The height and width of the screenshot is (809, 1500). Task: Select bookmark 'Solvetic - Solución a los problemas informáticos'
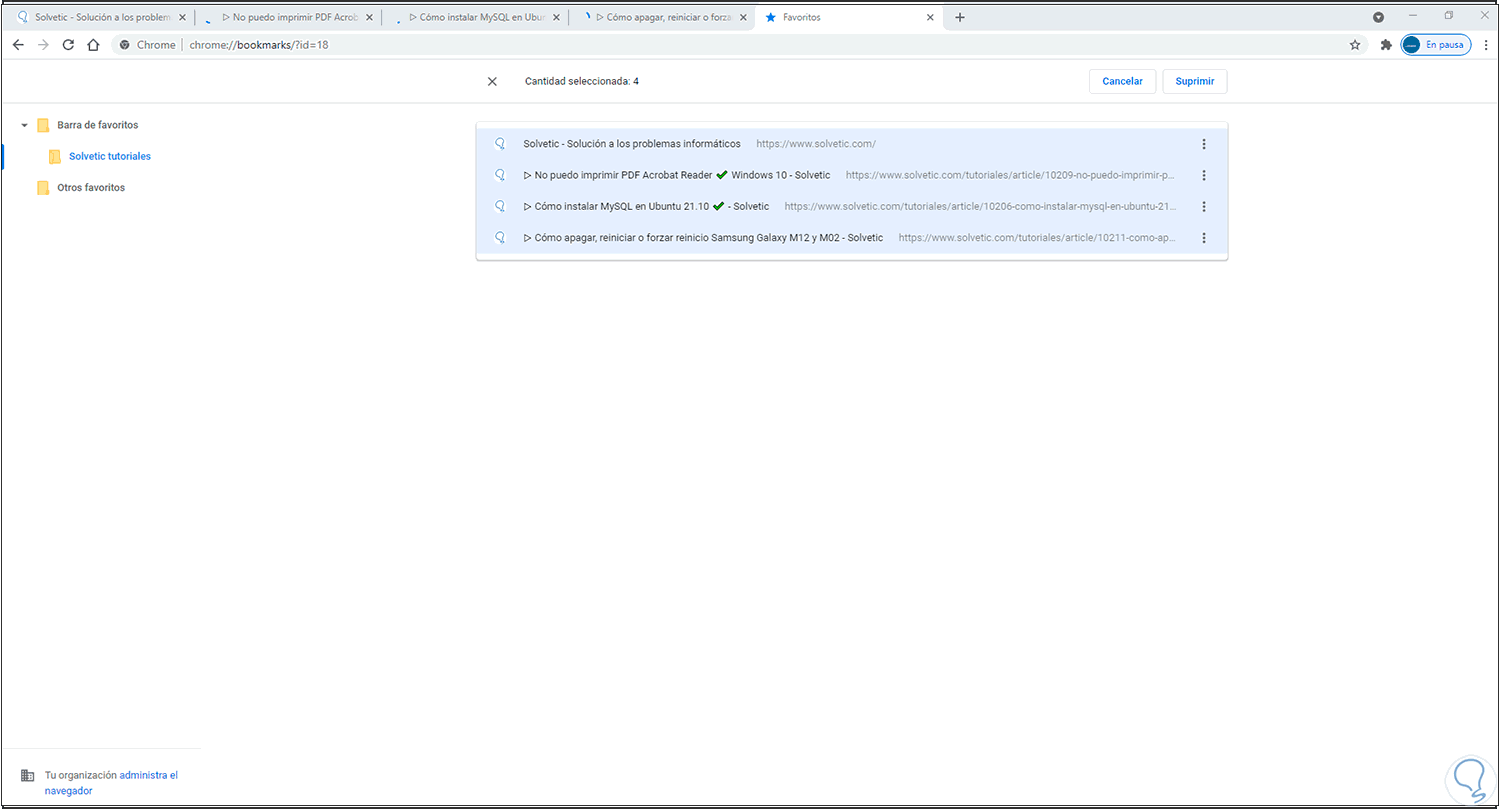click(x=852, y=144)
